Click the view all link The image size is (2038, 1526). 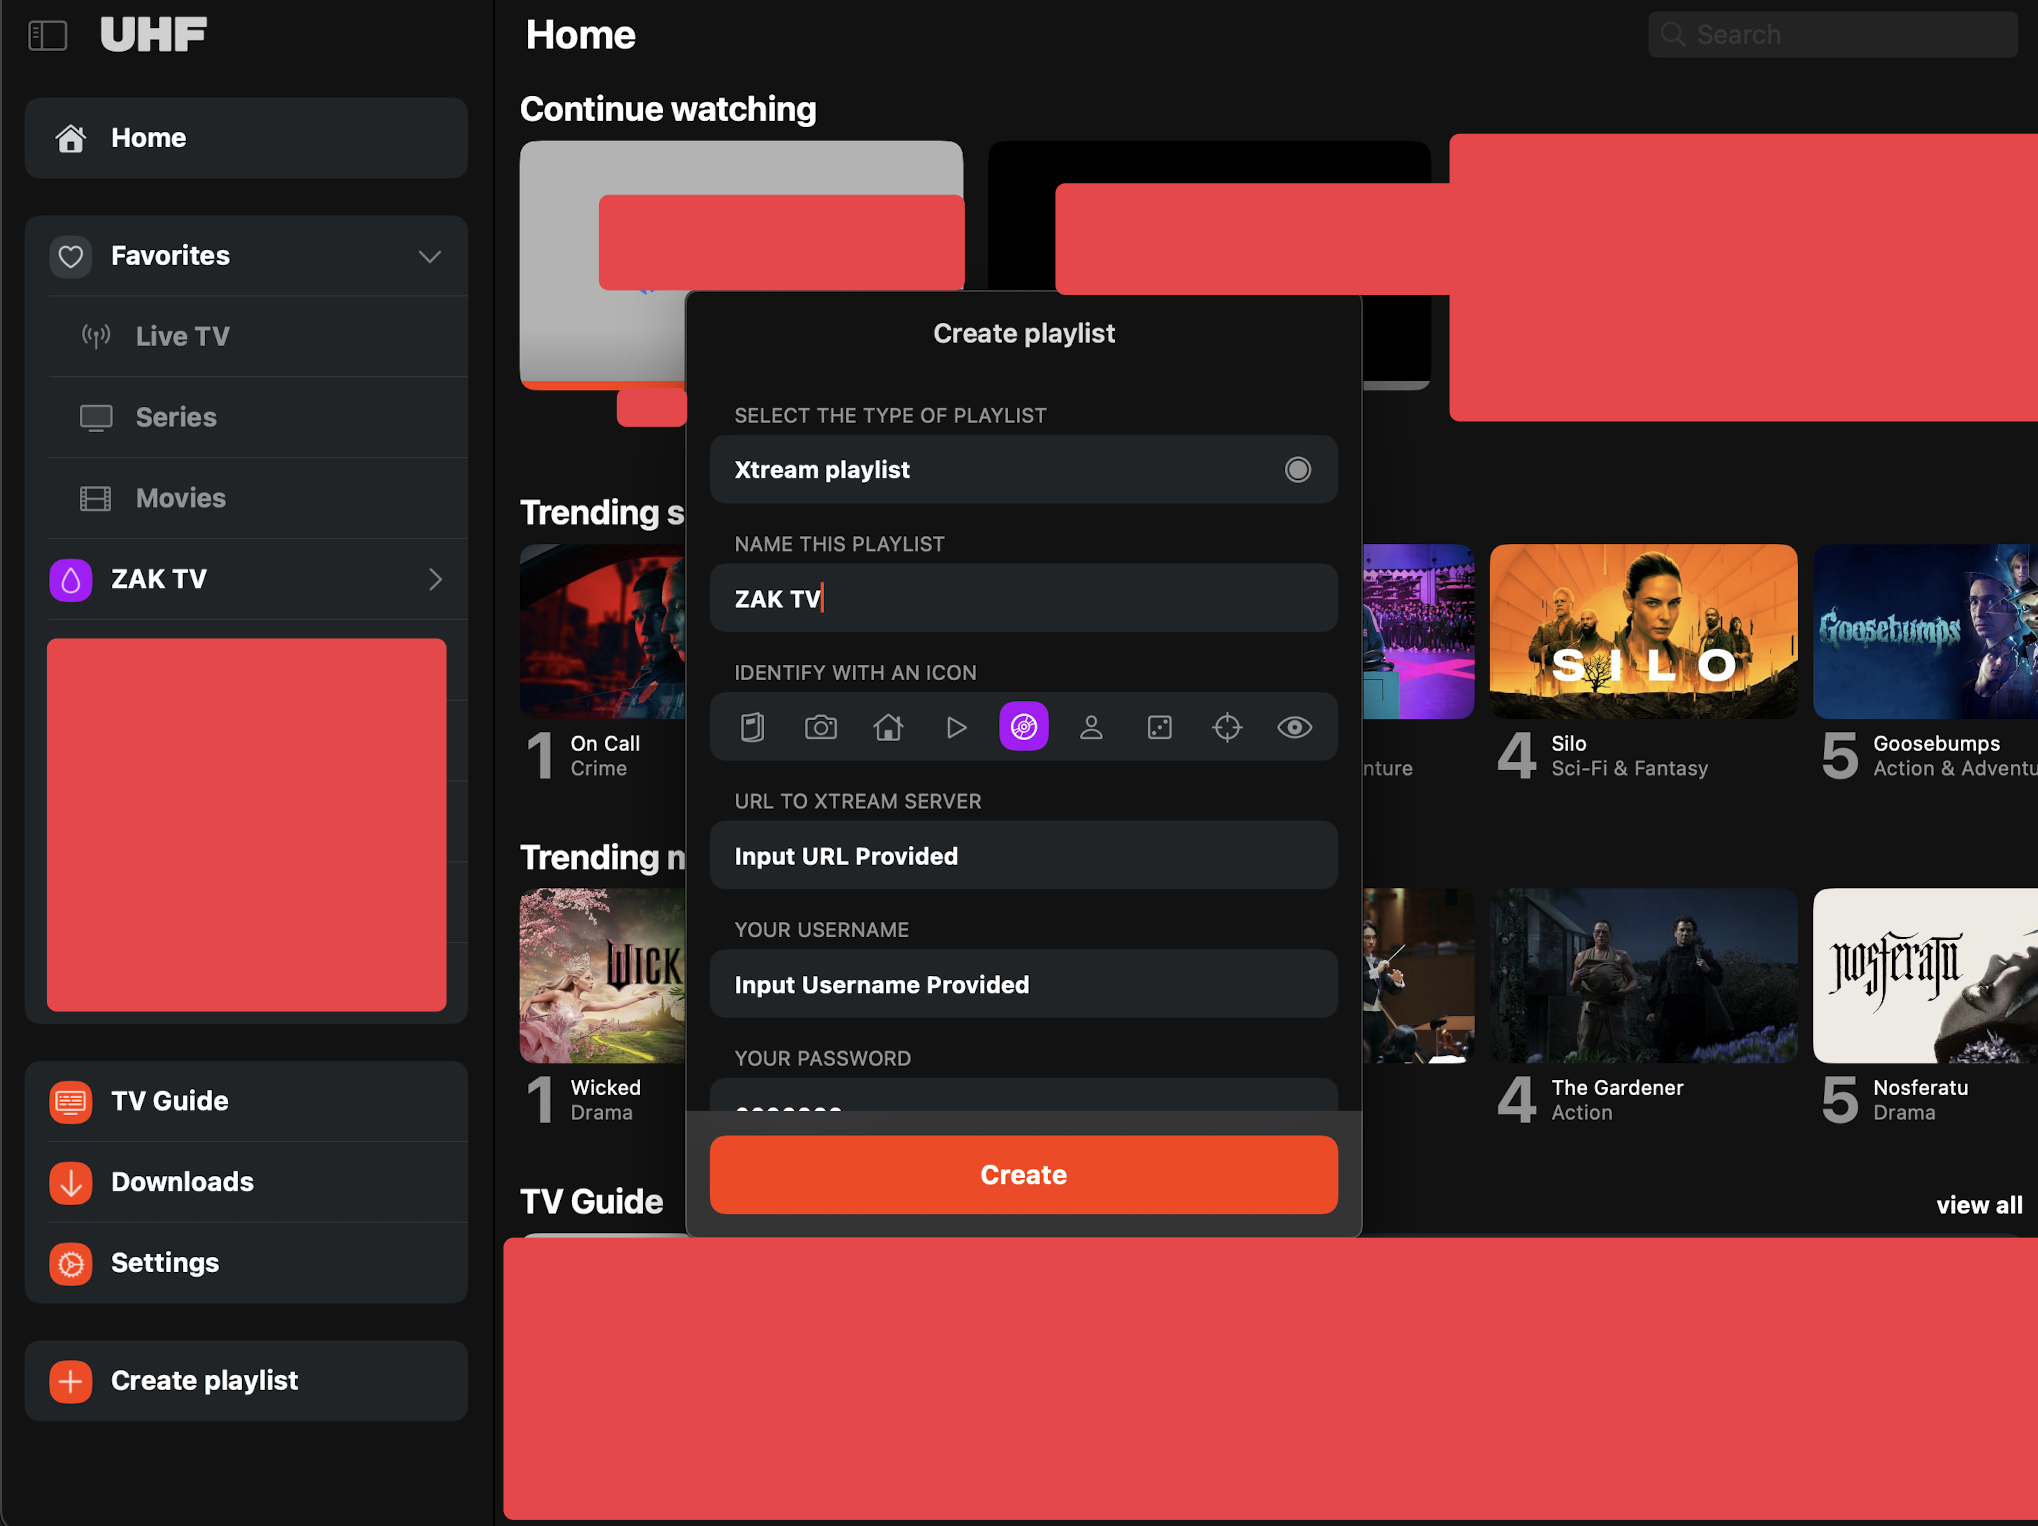1978,1205
